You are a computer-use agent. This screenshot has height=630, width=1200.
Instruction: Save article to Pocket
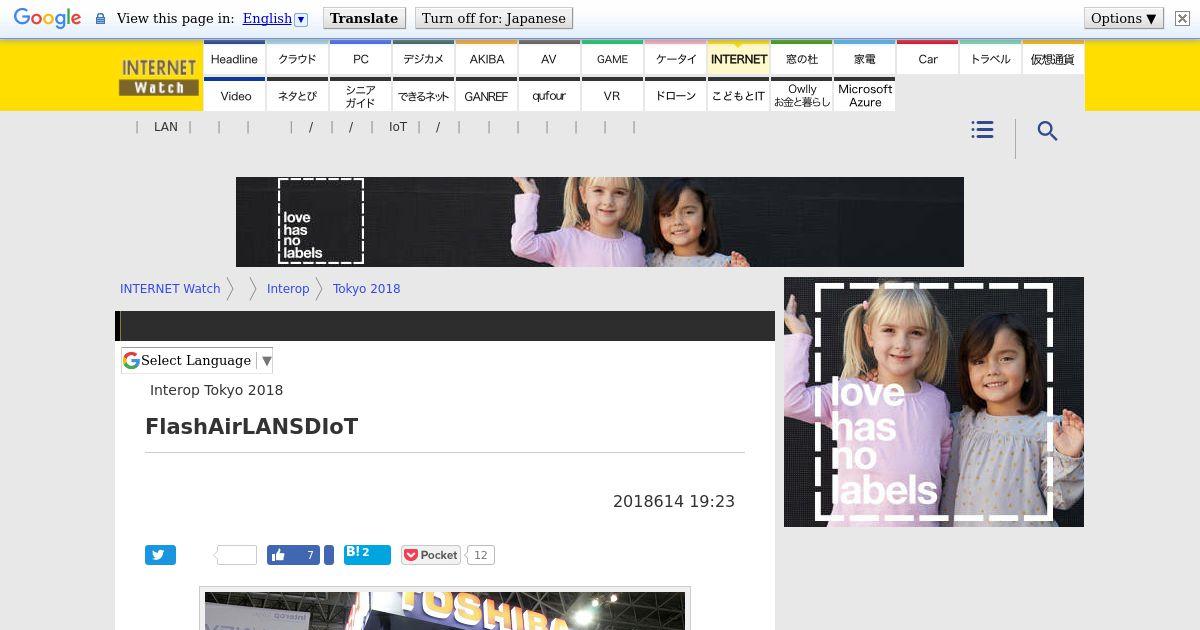[431, 555]
